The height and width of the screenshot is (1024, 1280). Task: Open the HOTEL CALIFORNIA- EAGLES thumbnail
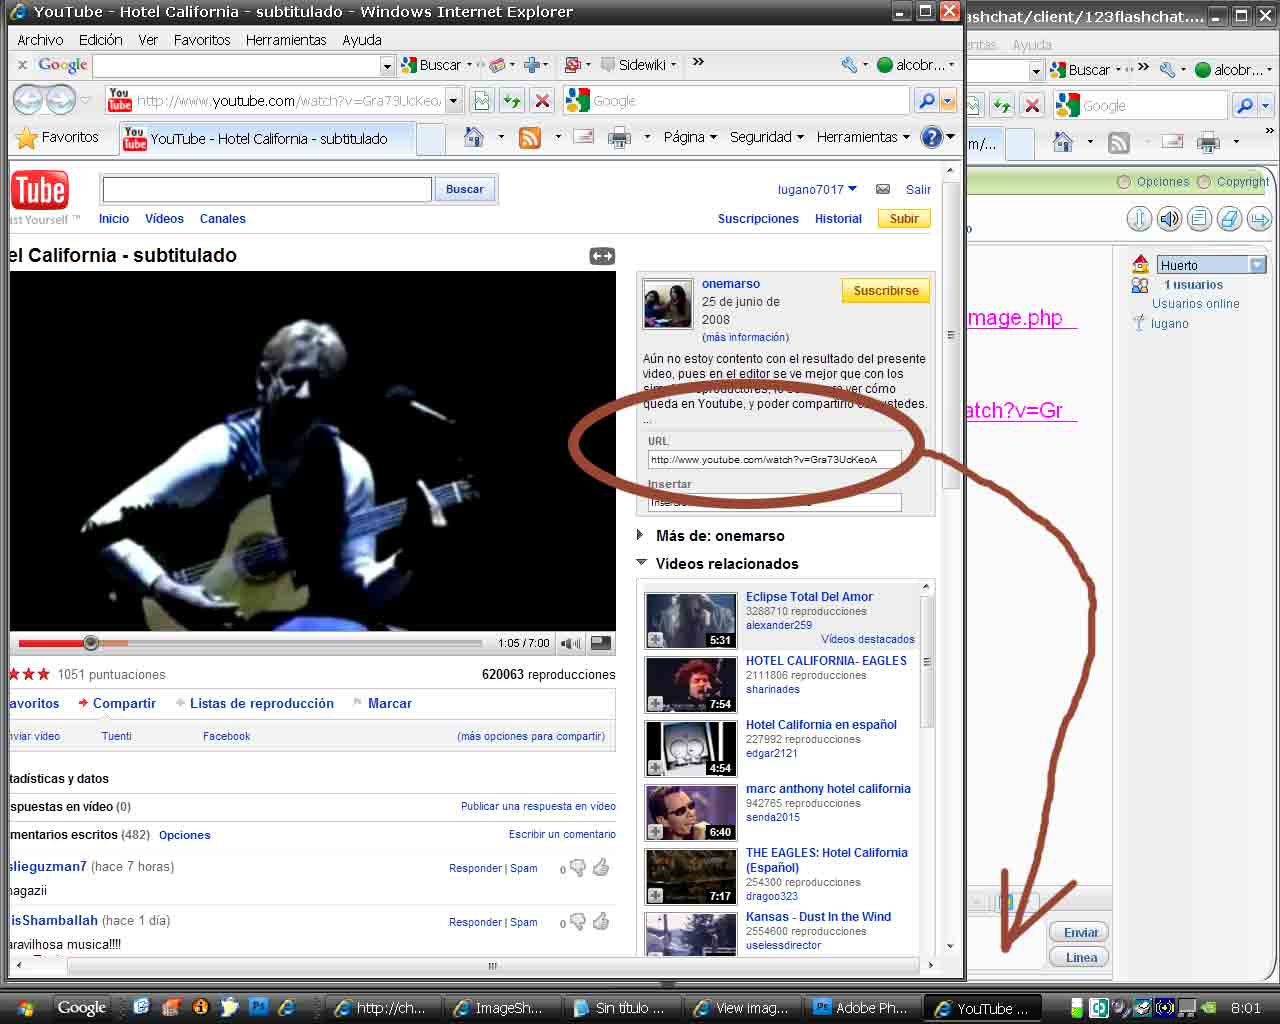(690, 684)
